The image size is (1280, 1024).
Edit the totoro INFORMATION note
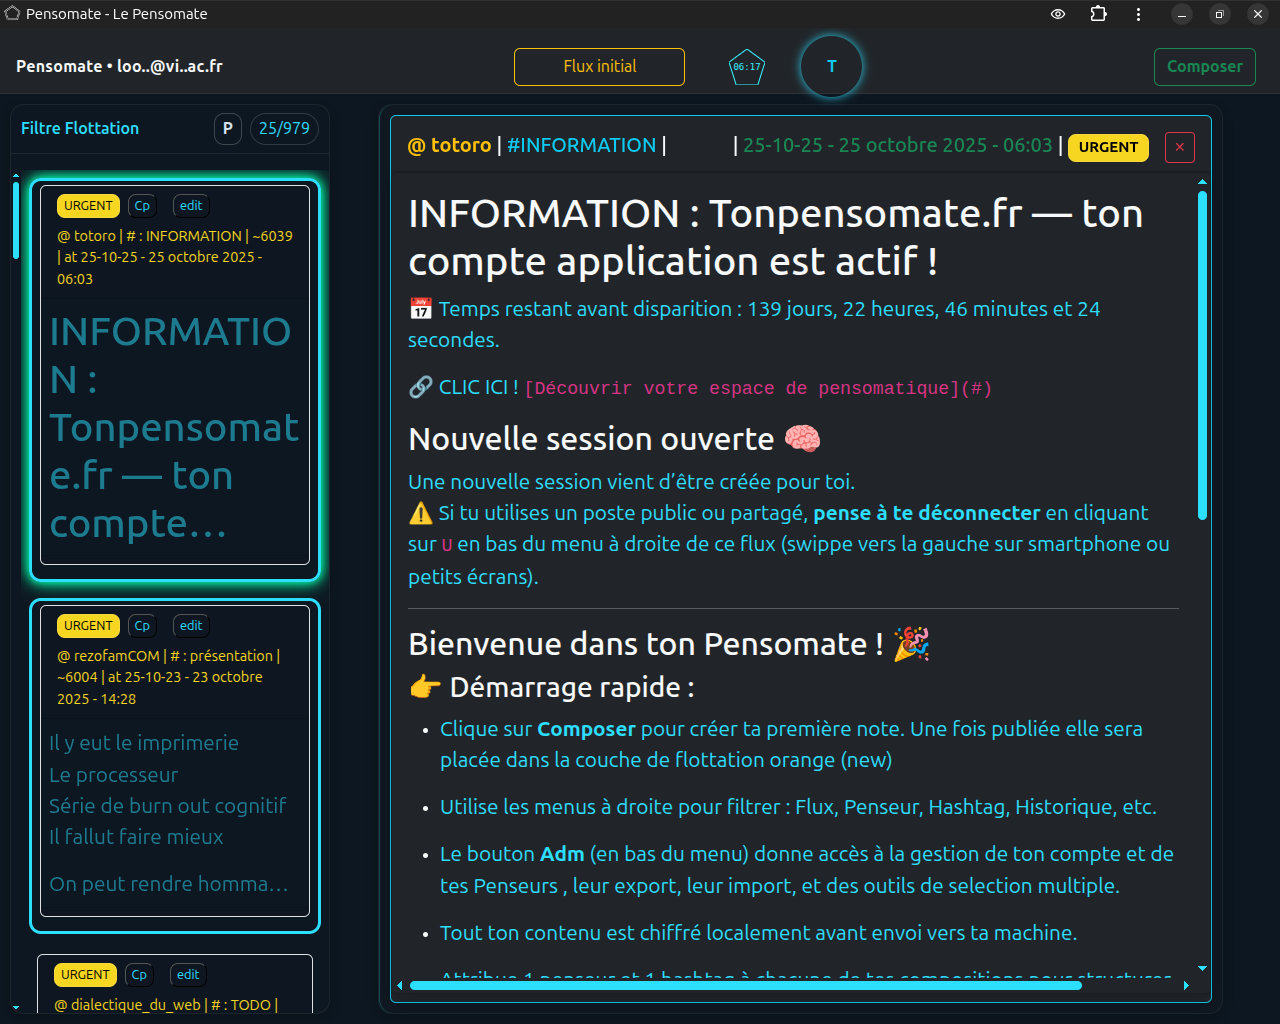191,206
